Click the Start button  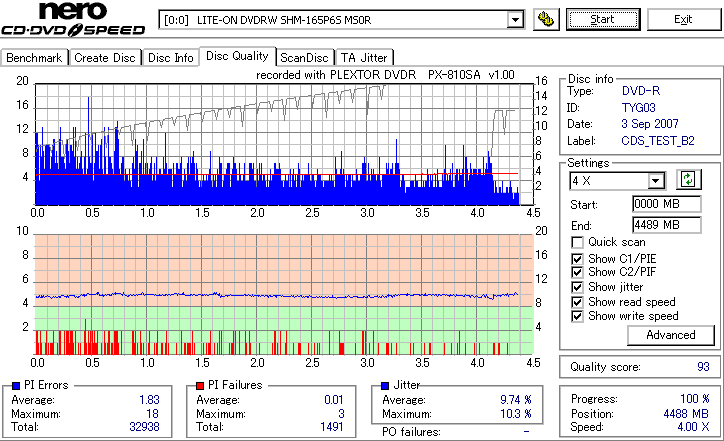[603, 19]
